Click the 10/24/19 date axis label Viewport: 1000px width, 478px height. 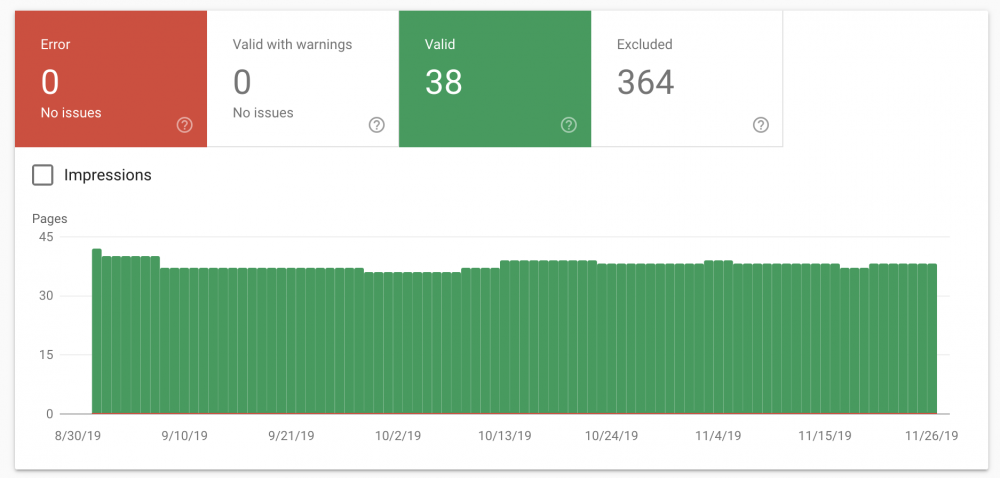click(x=609, y=436)
